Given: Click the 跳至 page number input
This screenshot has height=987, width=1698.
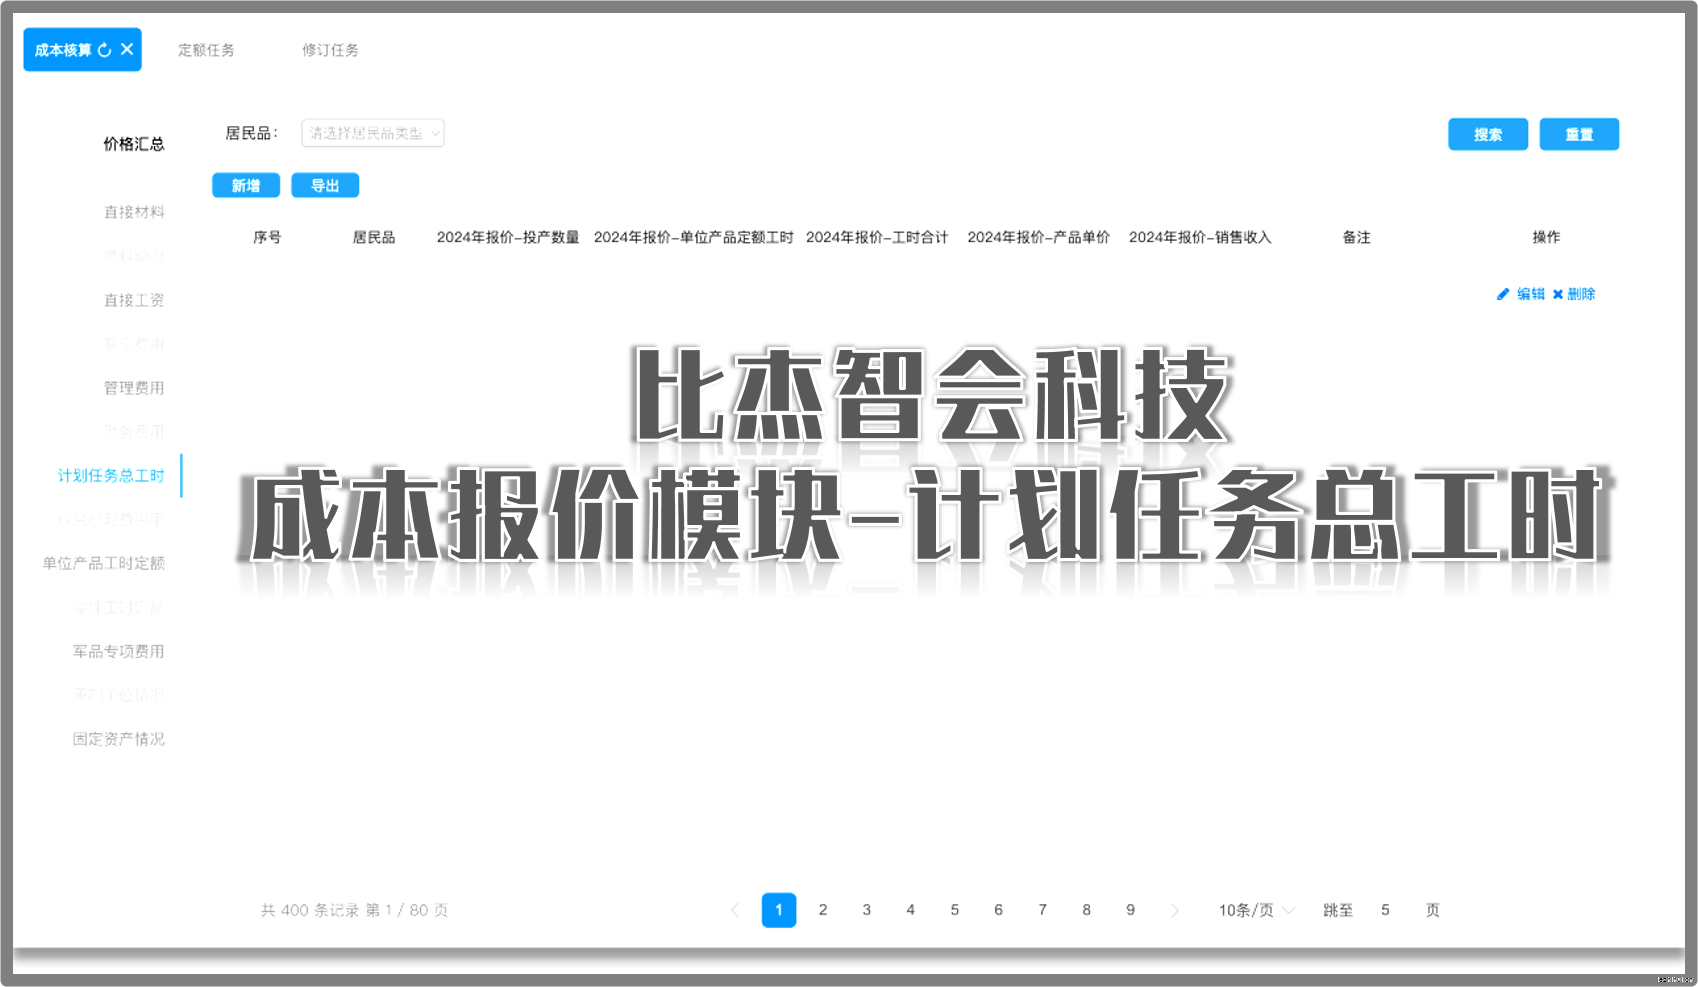Looking at the screenshot, I should coord(1386,910).
